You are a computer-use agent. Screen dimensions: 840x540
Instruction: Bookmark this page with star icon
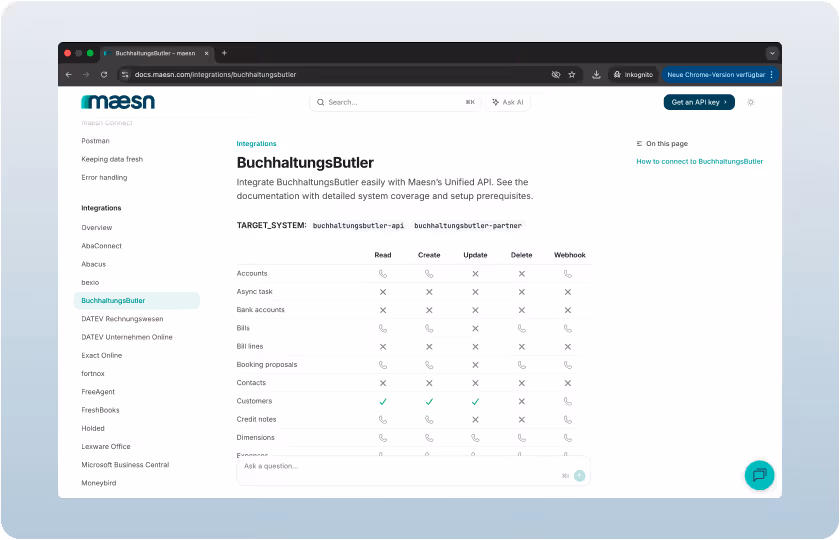[572, 74]
